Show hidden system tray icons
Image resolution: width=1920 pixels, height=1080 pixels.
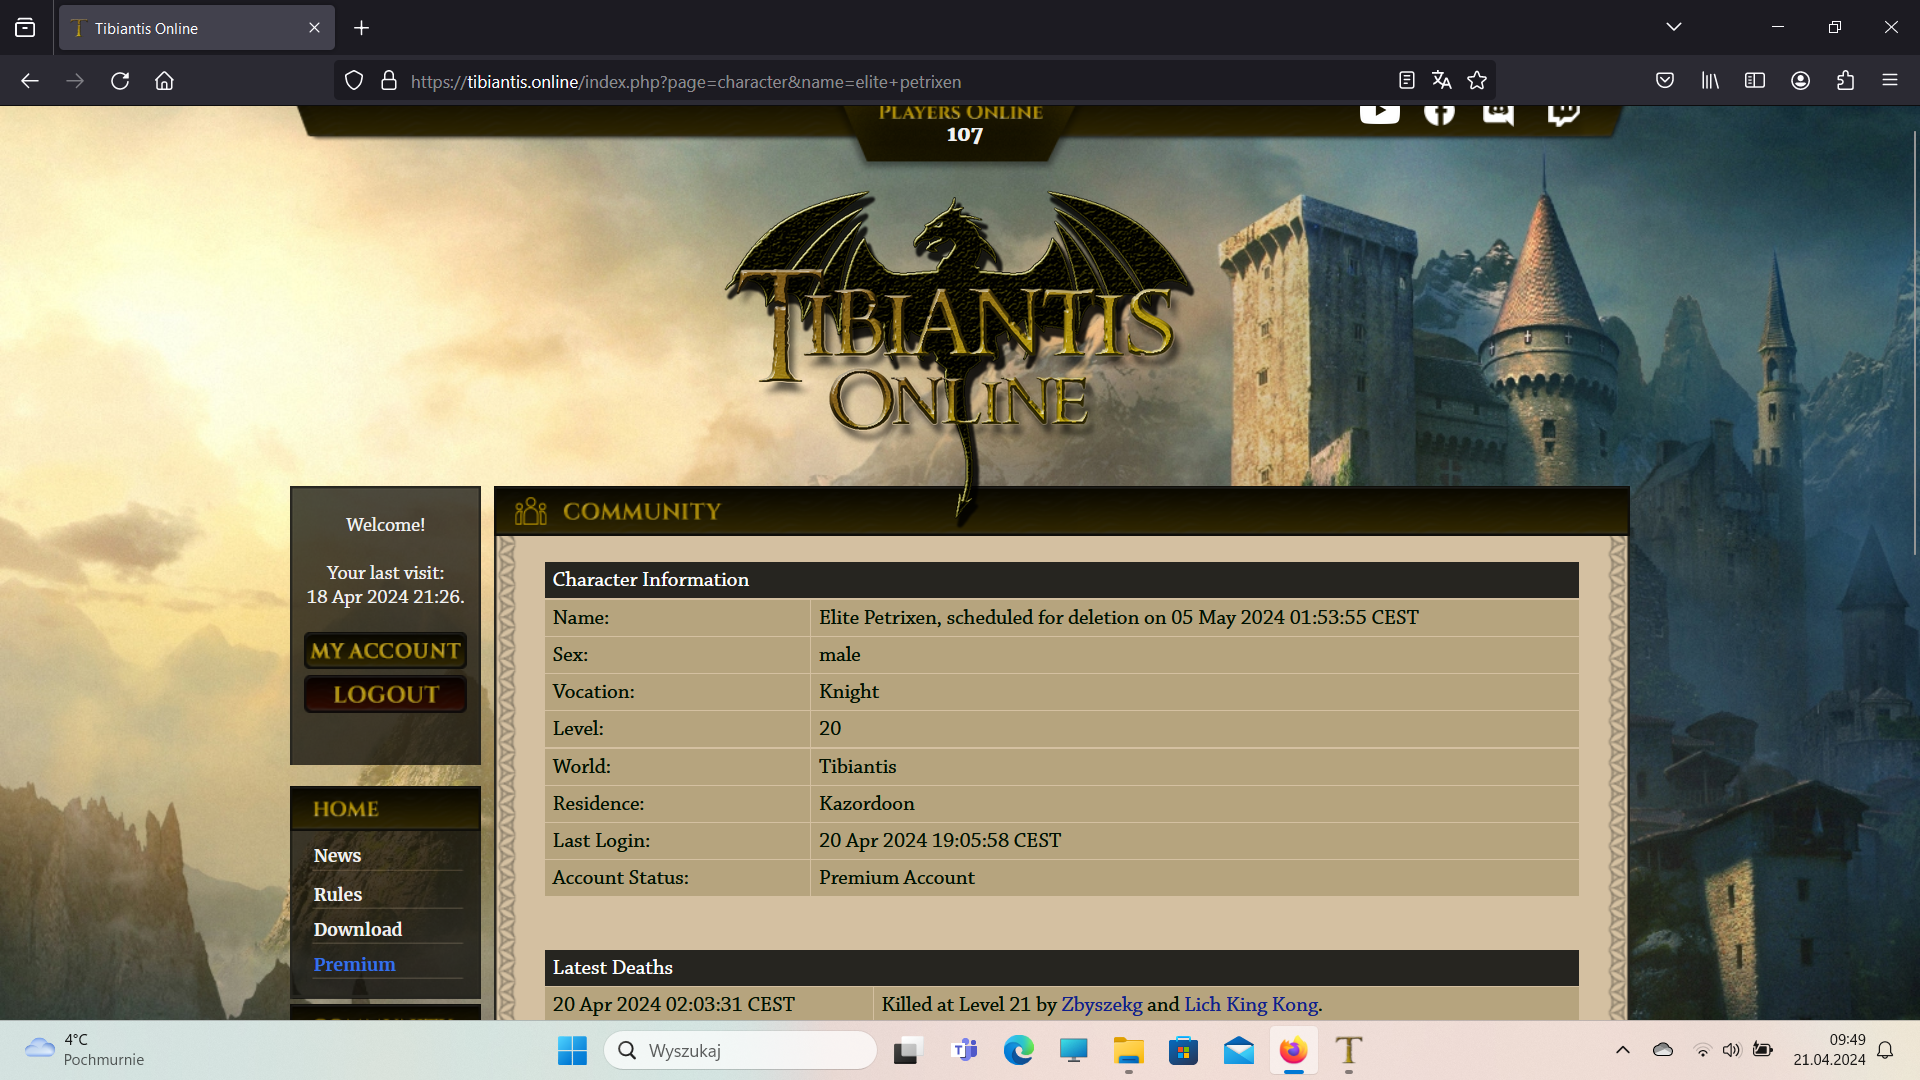(x=1622, y=1050)
